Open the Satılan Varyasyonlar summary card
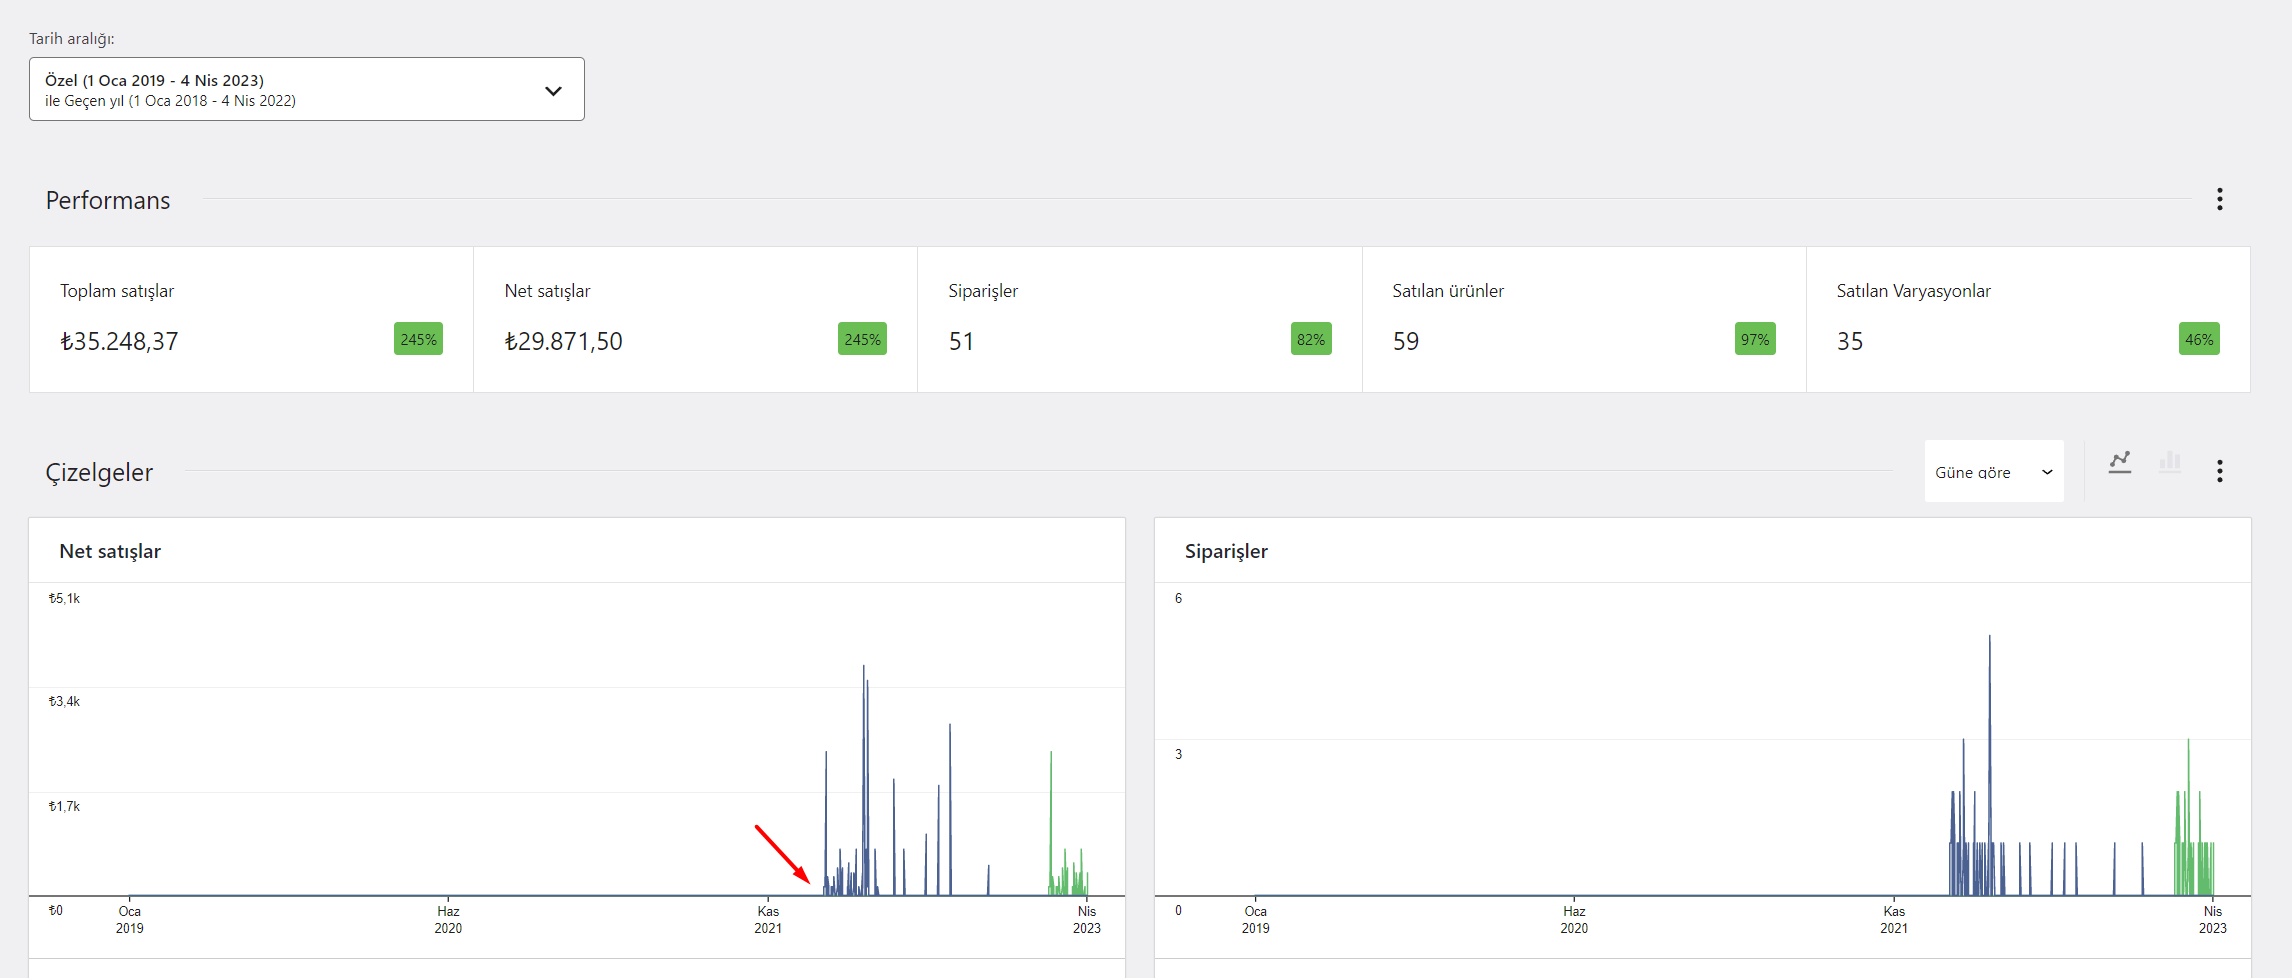The width and height of the screenshot is (2292, 978). pyautogui.click(x=2027, y=319)
